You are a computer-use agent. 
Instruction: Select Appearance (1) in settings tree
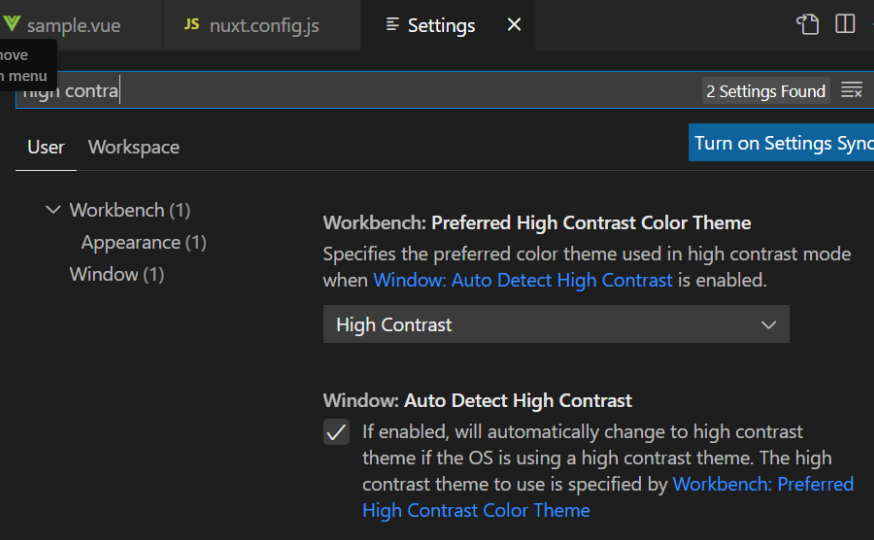coord(144,242)
